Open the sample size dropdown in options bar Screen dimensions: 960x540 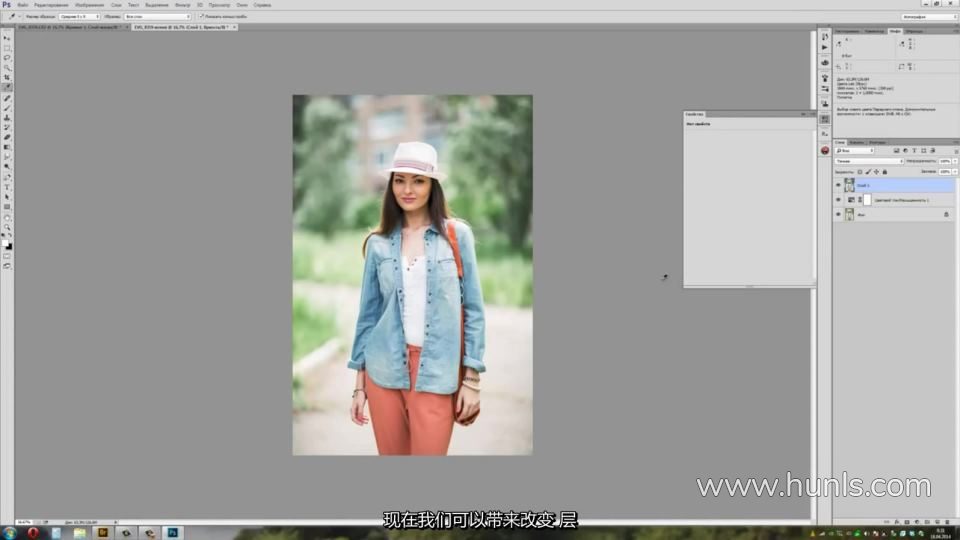pyautogui.click(x=80, y=16)
